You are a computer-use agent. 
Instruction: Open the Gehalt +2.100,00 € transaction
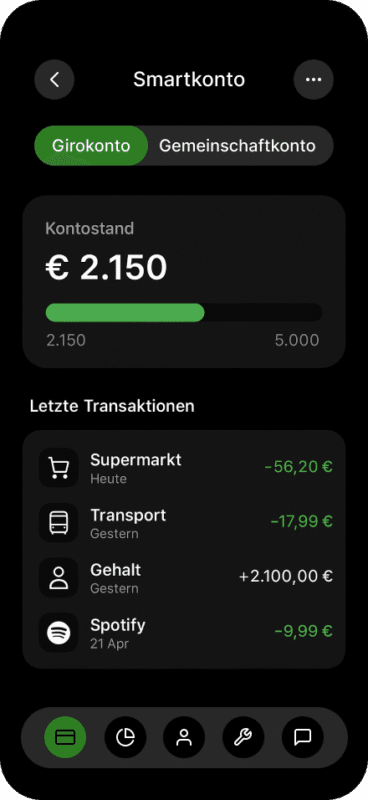[x=184, y=578]
